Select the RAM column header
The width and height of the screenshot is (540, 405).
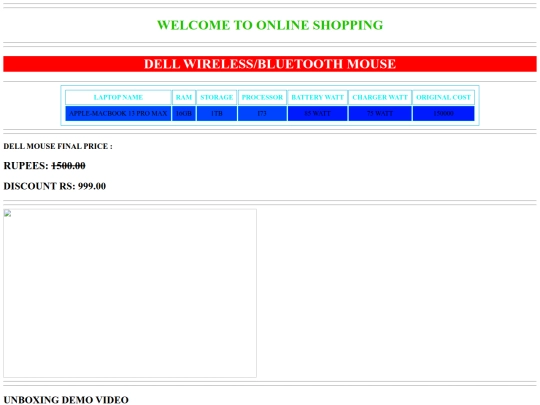tap(184, 97)
